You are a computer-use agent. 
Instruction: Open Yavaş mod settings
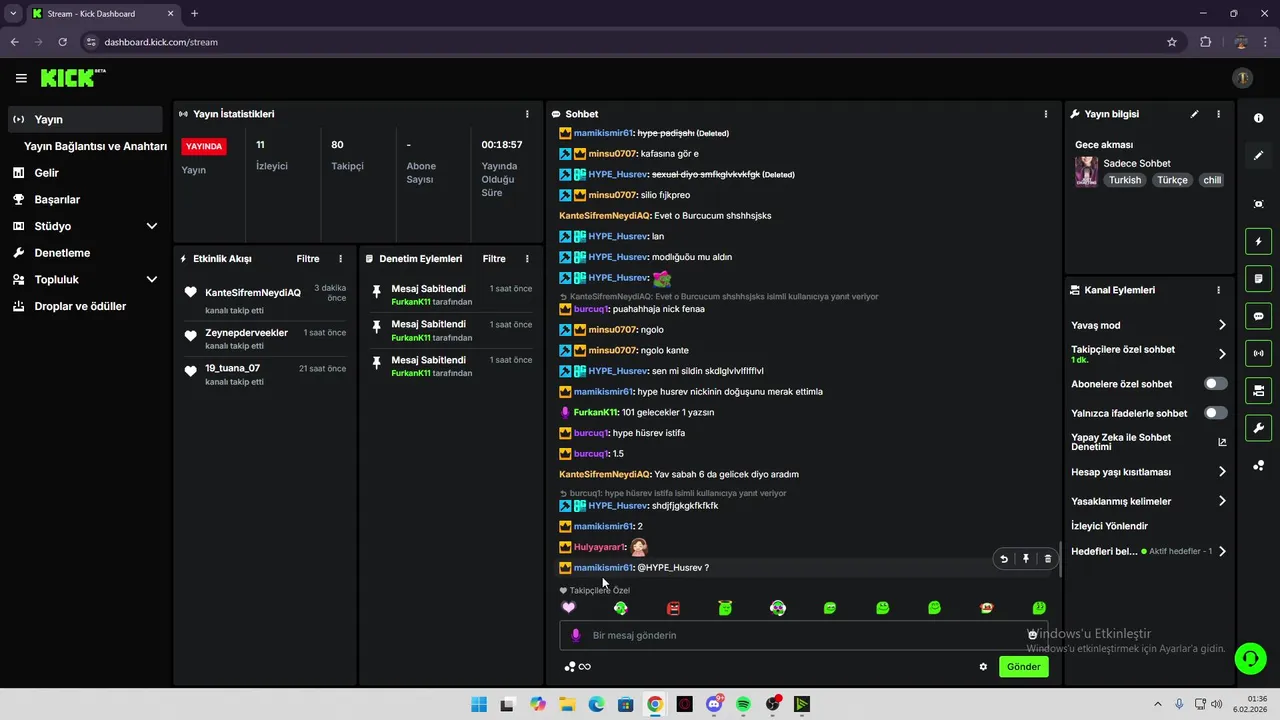tap(1148, 325)
